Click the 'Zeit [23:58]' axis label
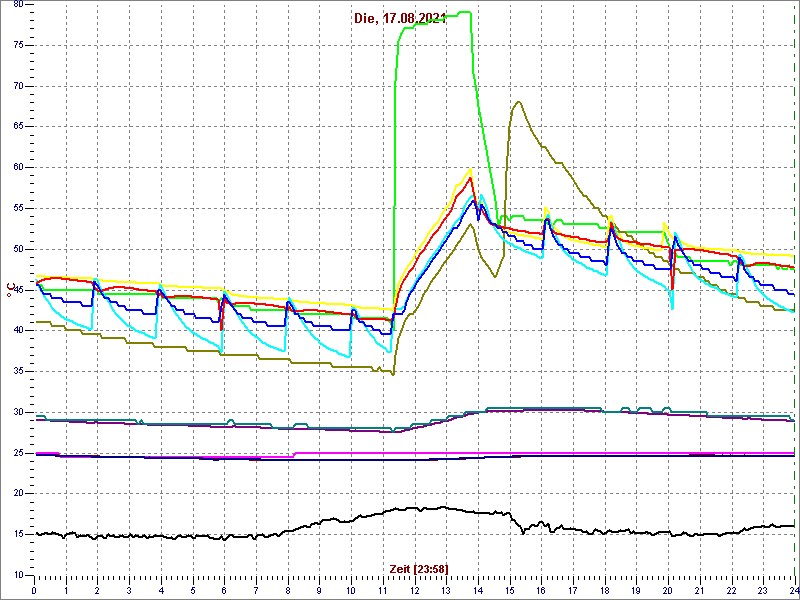 [x=419, y=568]
